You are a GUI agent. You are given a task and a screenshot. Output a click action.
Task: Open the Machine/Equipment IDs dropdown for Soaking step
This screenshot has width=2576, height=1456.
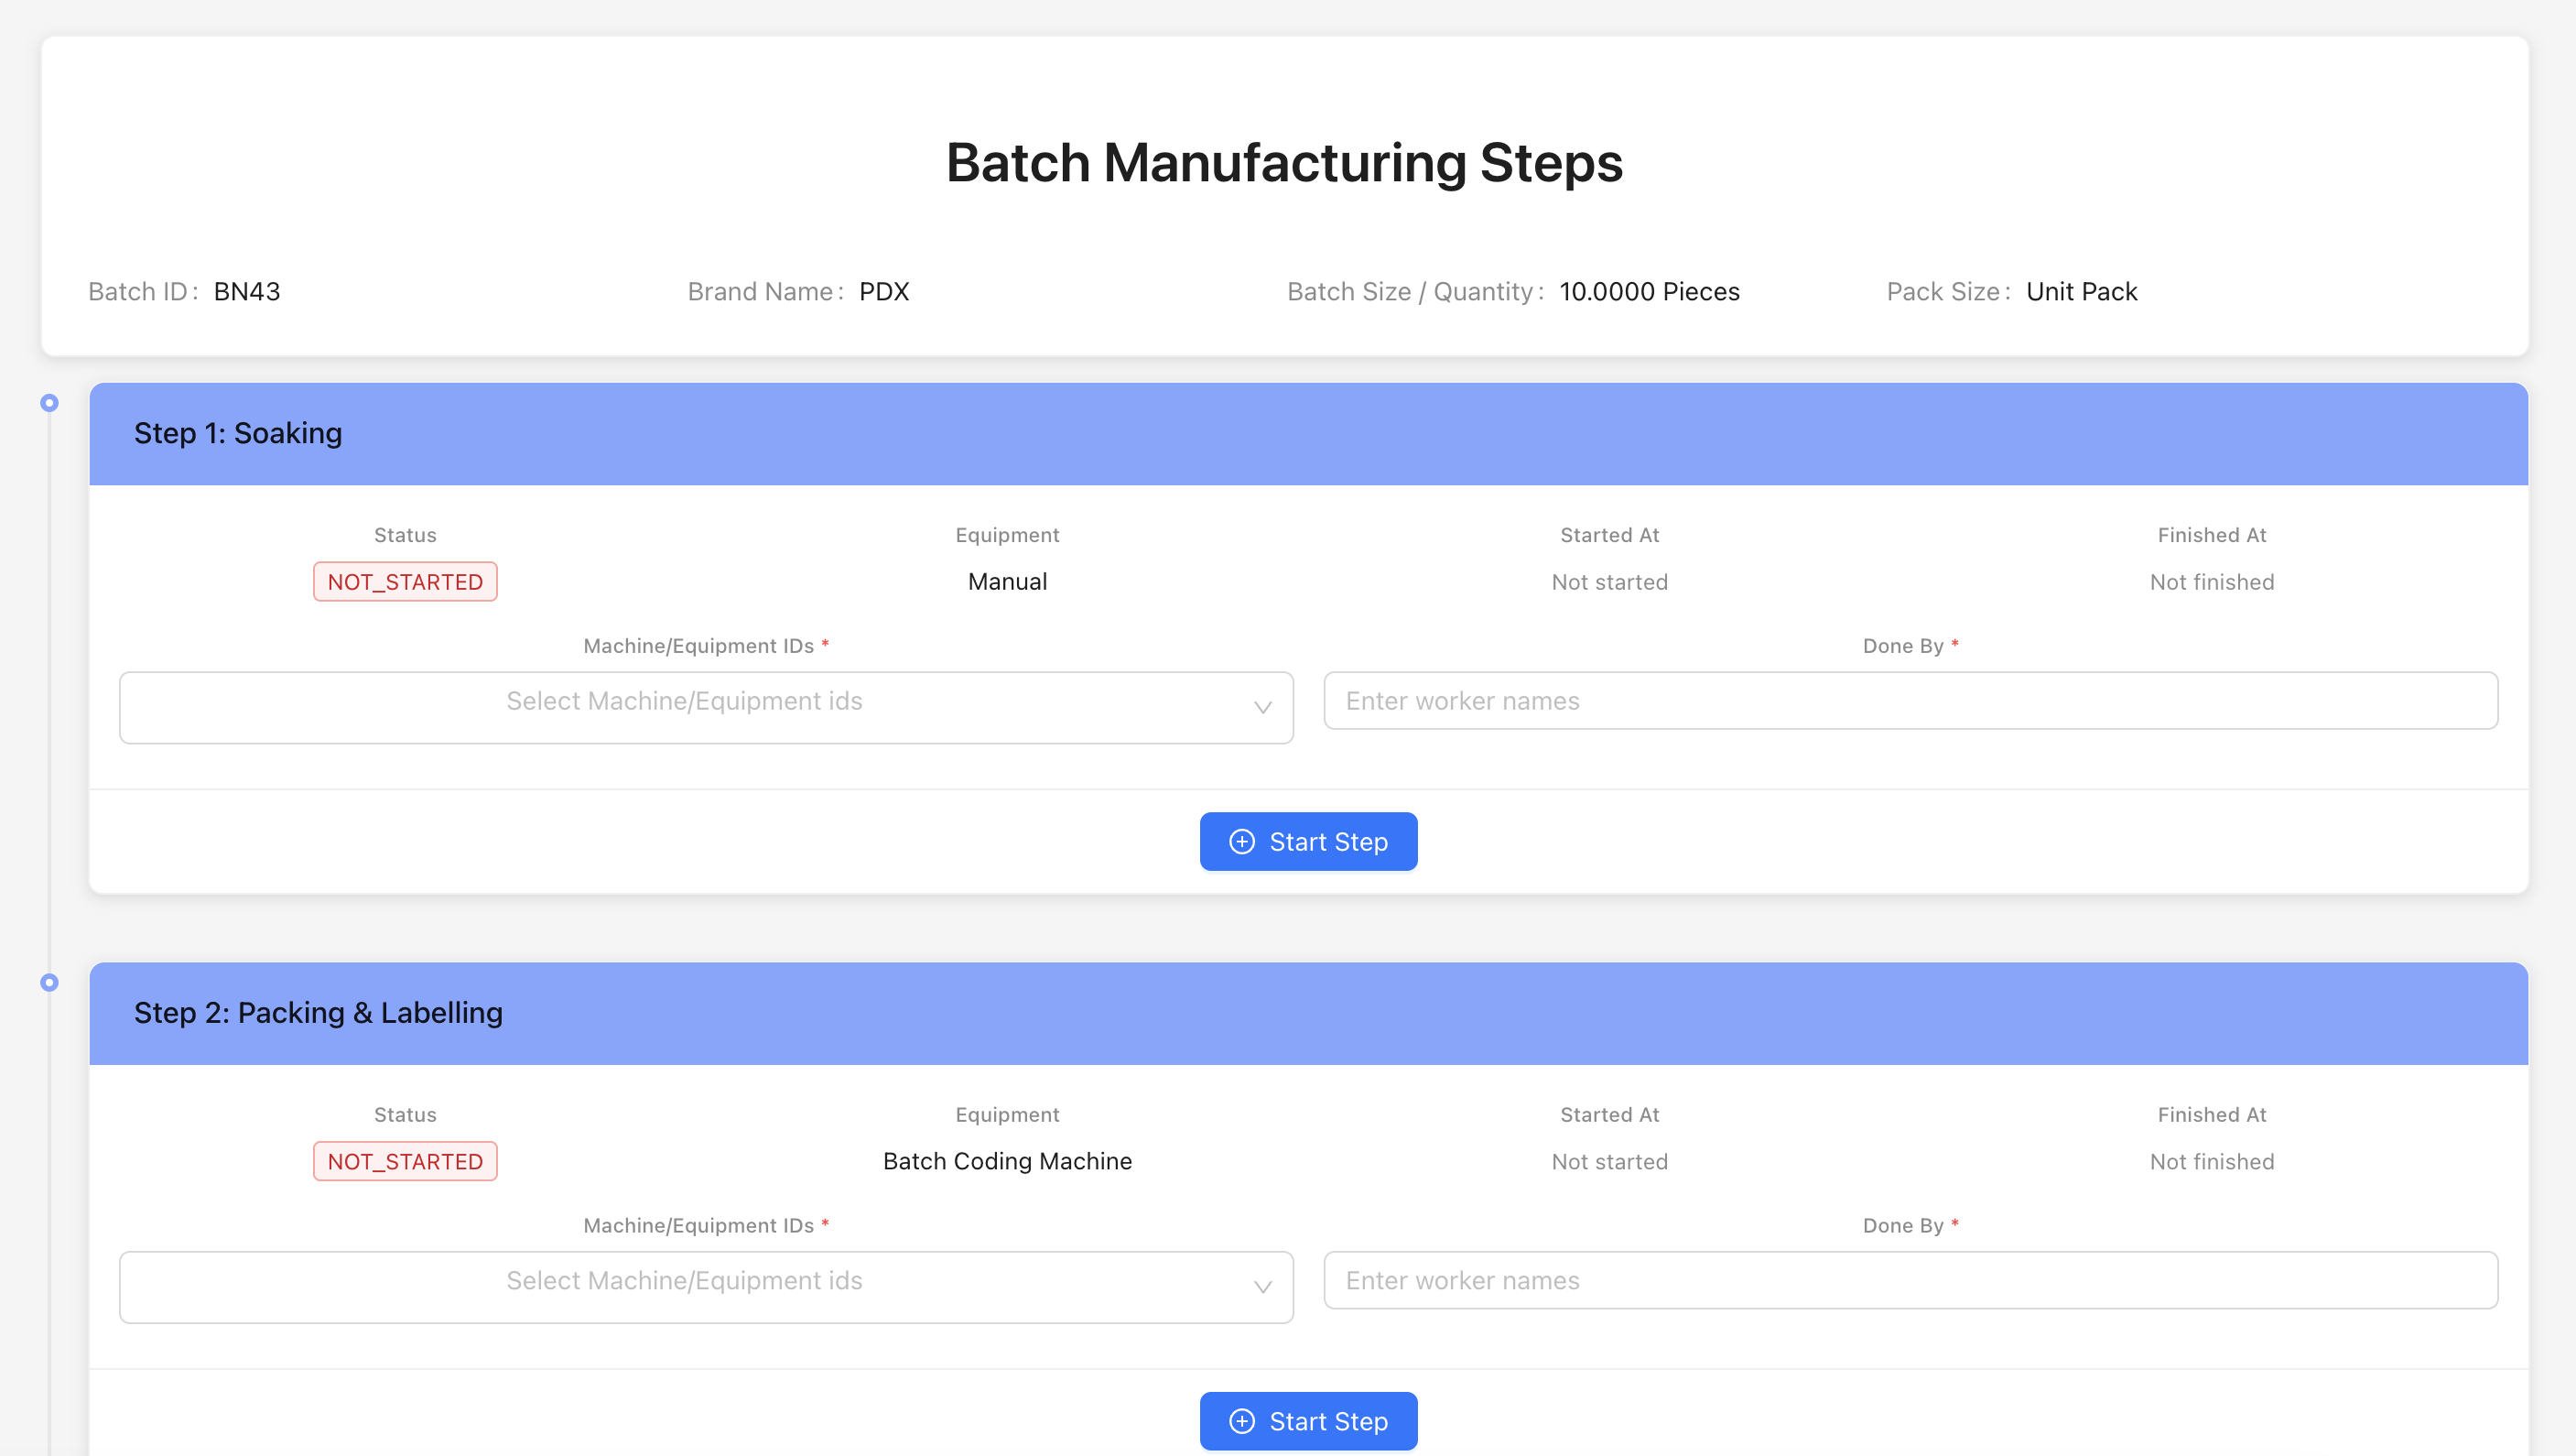[x=705, y=707]
